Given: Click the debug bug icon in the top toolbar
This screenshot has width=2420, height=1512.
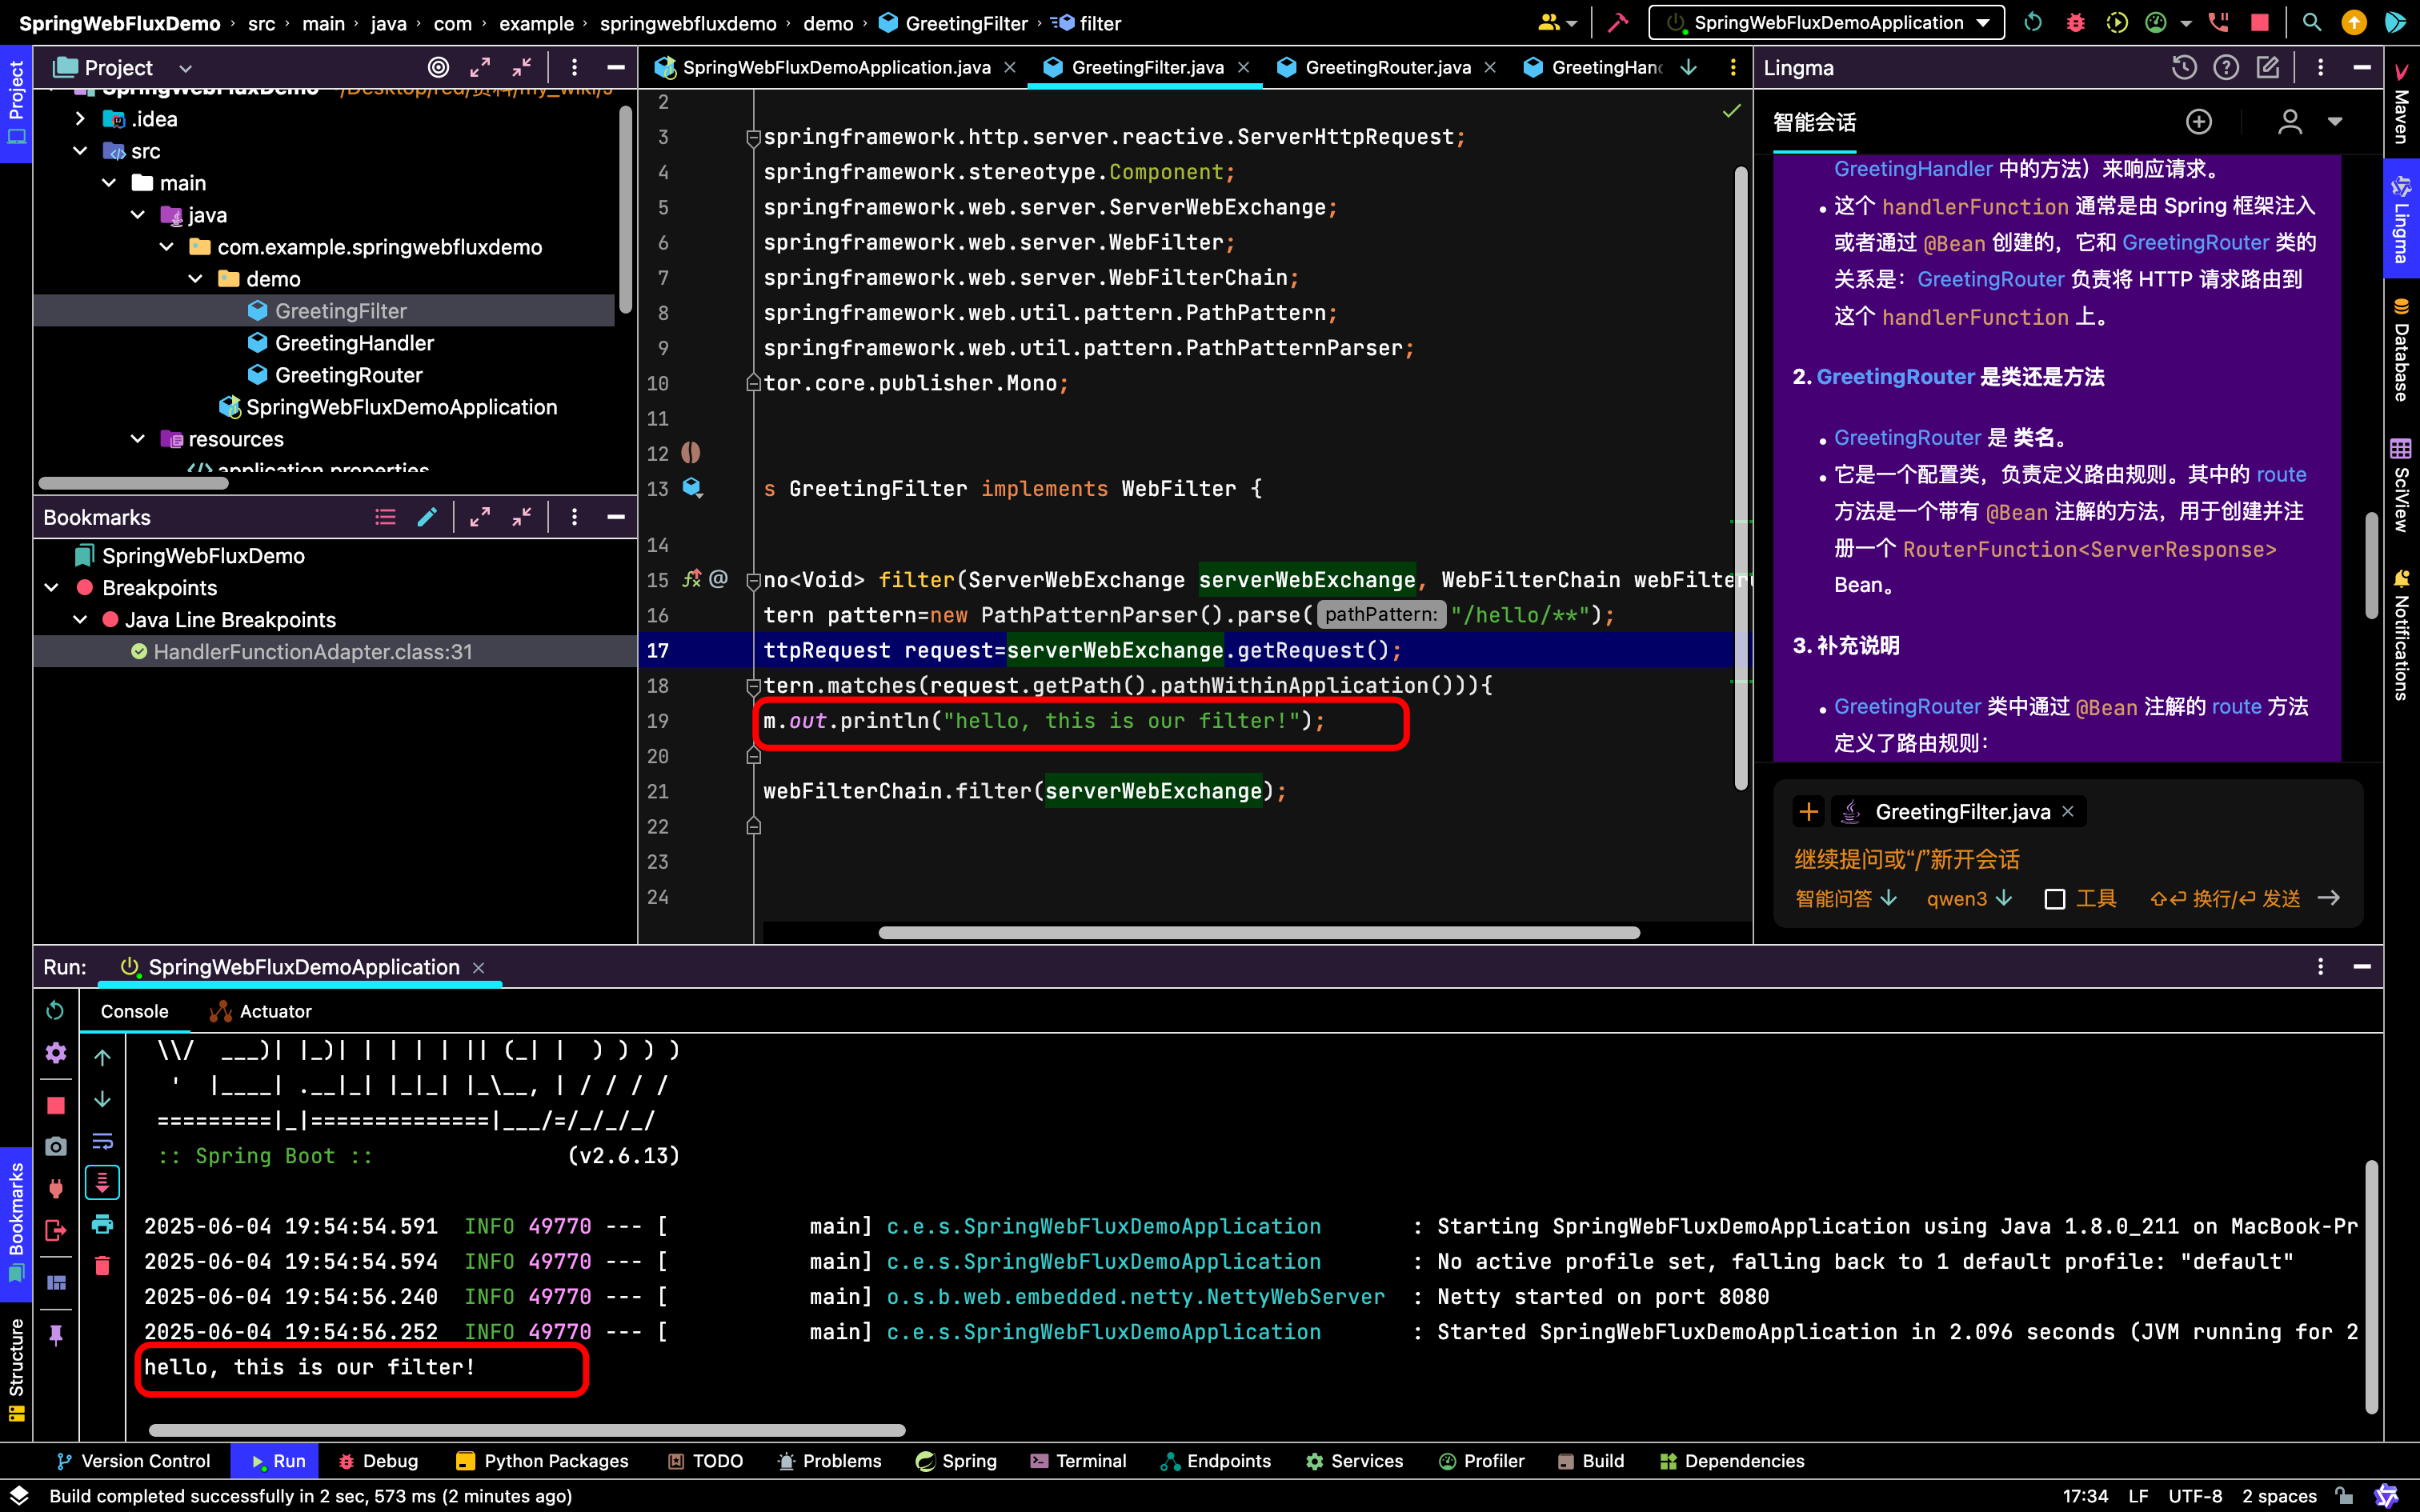Looking at the screenshot, I should 2075,22.
